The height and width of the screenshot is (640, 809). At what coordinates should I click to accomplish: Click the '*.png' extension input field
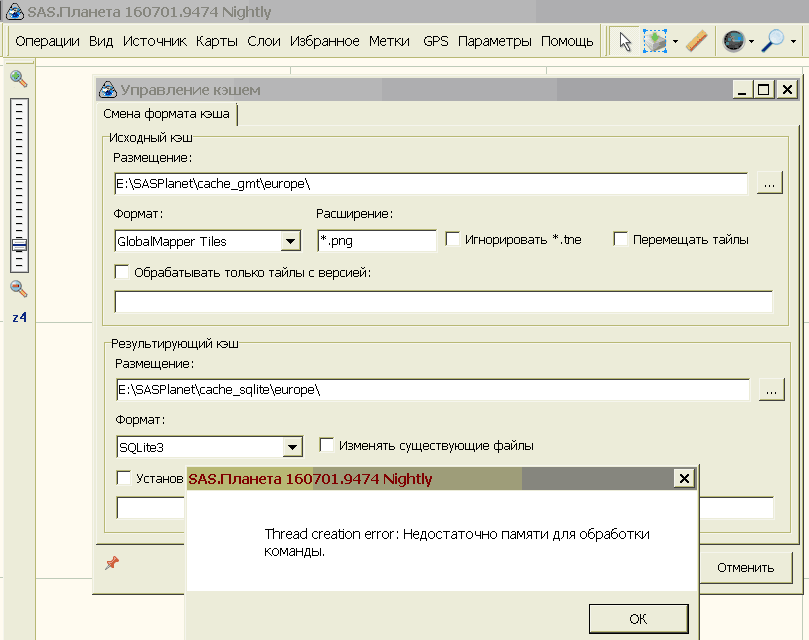376,241
